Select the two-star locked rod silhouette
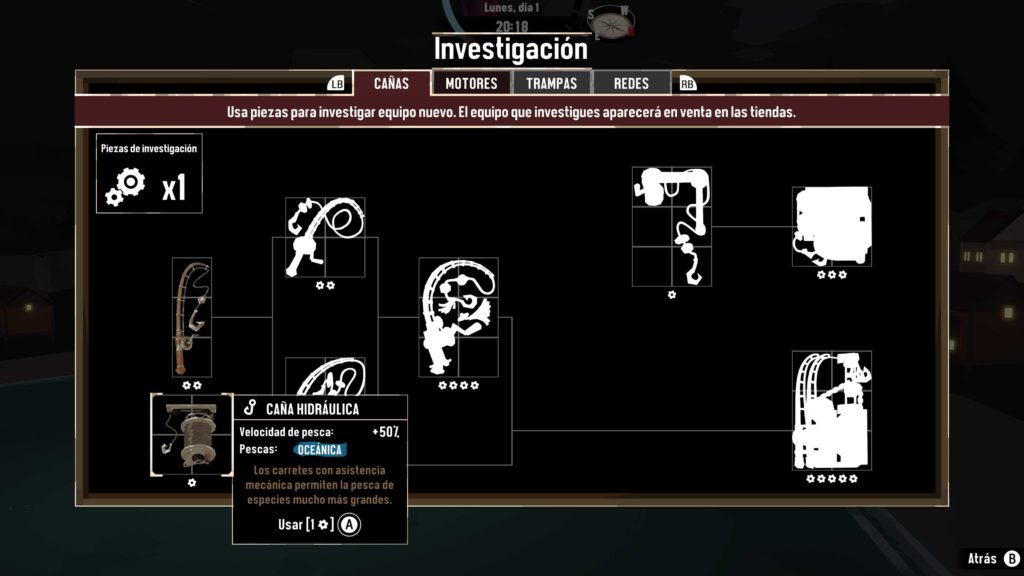The image size is (1024, 576). (x=325, y=237)
